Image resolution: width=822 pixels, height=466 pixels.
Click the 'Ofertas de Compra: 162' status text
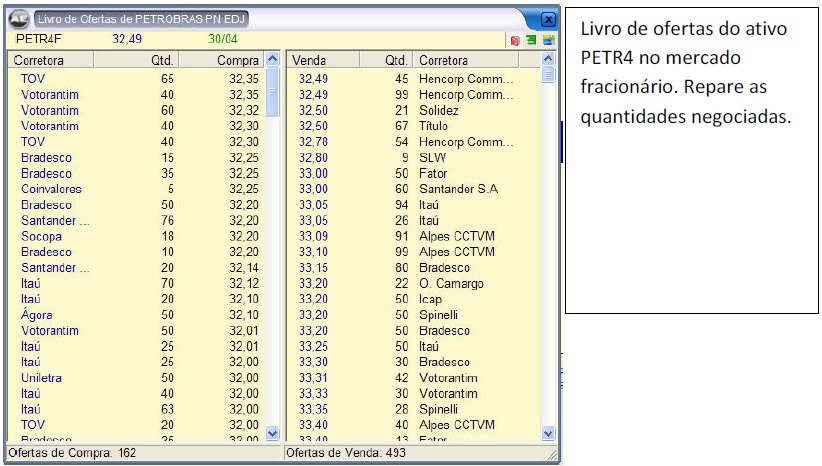(x=72, y=452)
